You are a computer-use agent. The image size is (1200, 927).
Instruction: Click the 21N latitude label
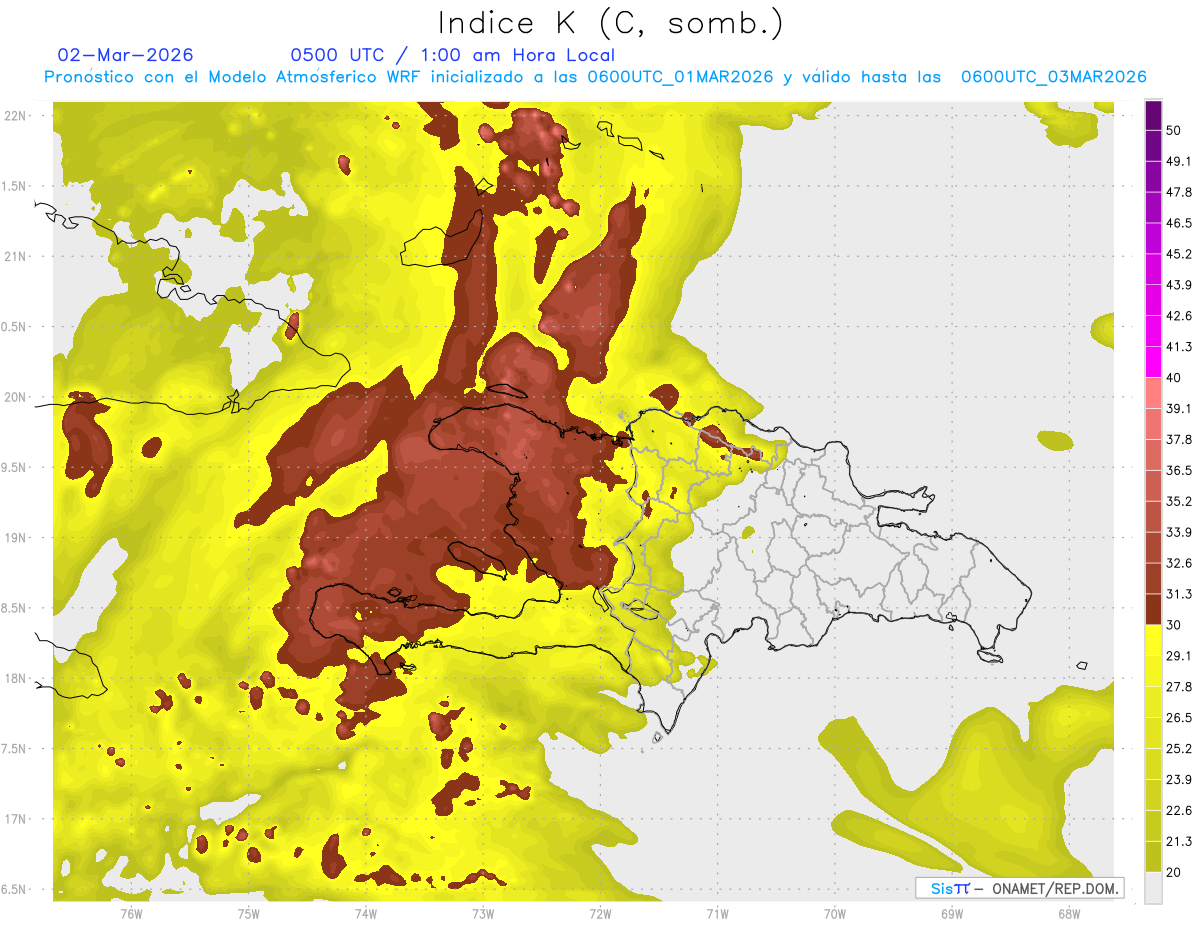tap(16, 256)
